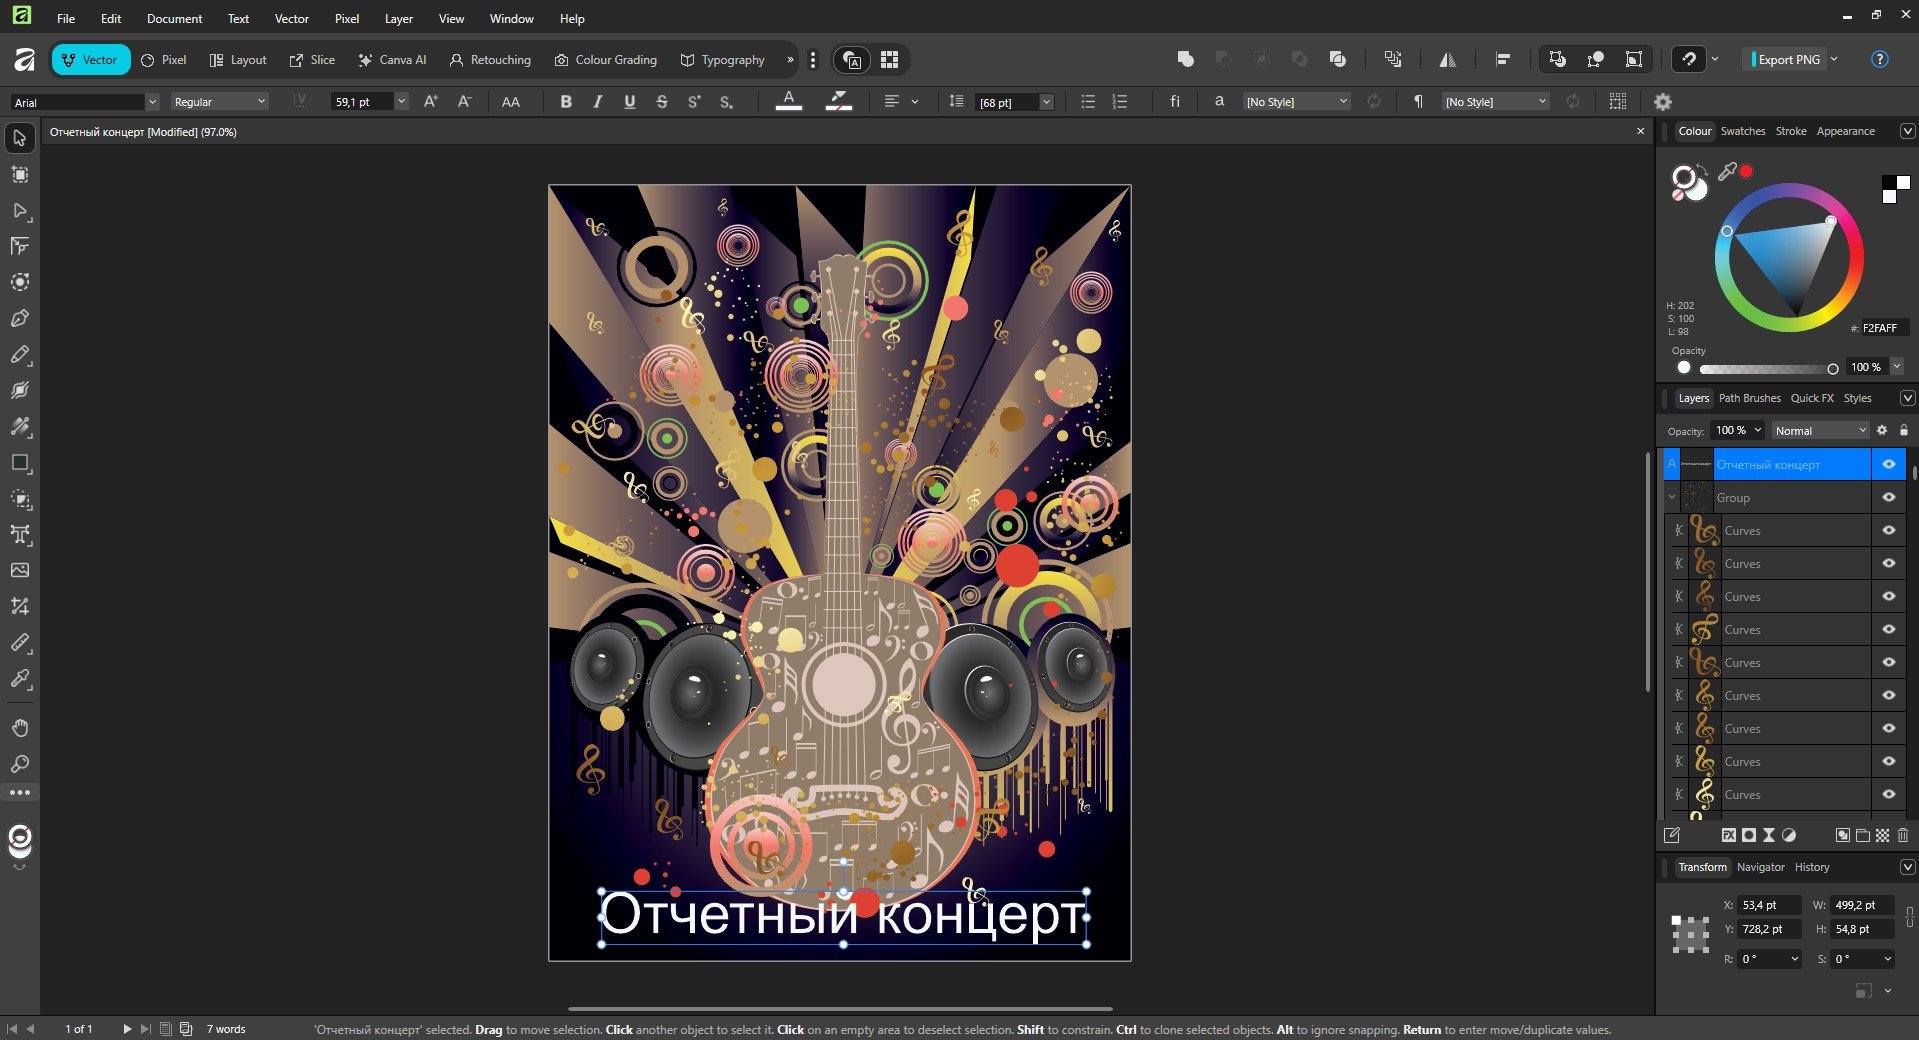The height and width of the screenshot is (1040, 1919).
Task: Switch to the Swatches tab
Action: pyautogui.click(x=1742, y=131)
